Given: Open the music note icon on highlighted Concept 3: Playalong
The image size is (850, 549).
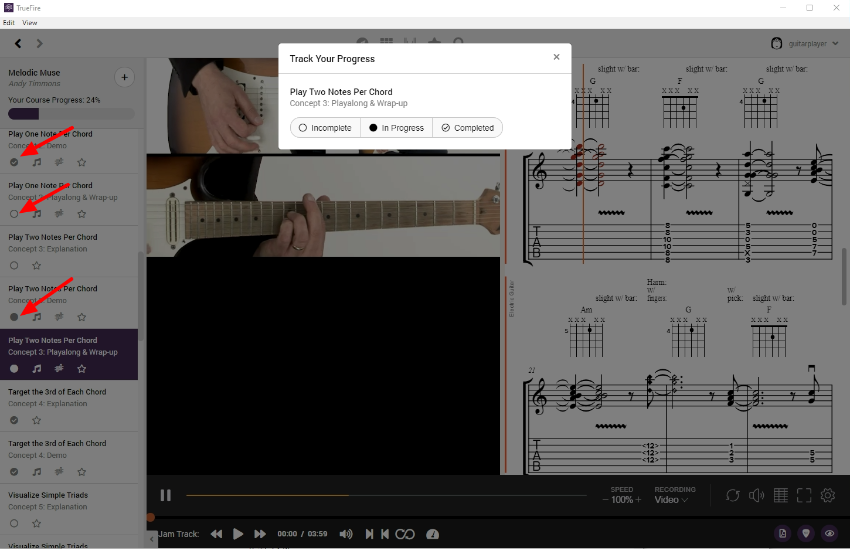Looking at the screenshot, I should click(36, 369).
